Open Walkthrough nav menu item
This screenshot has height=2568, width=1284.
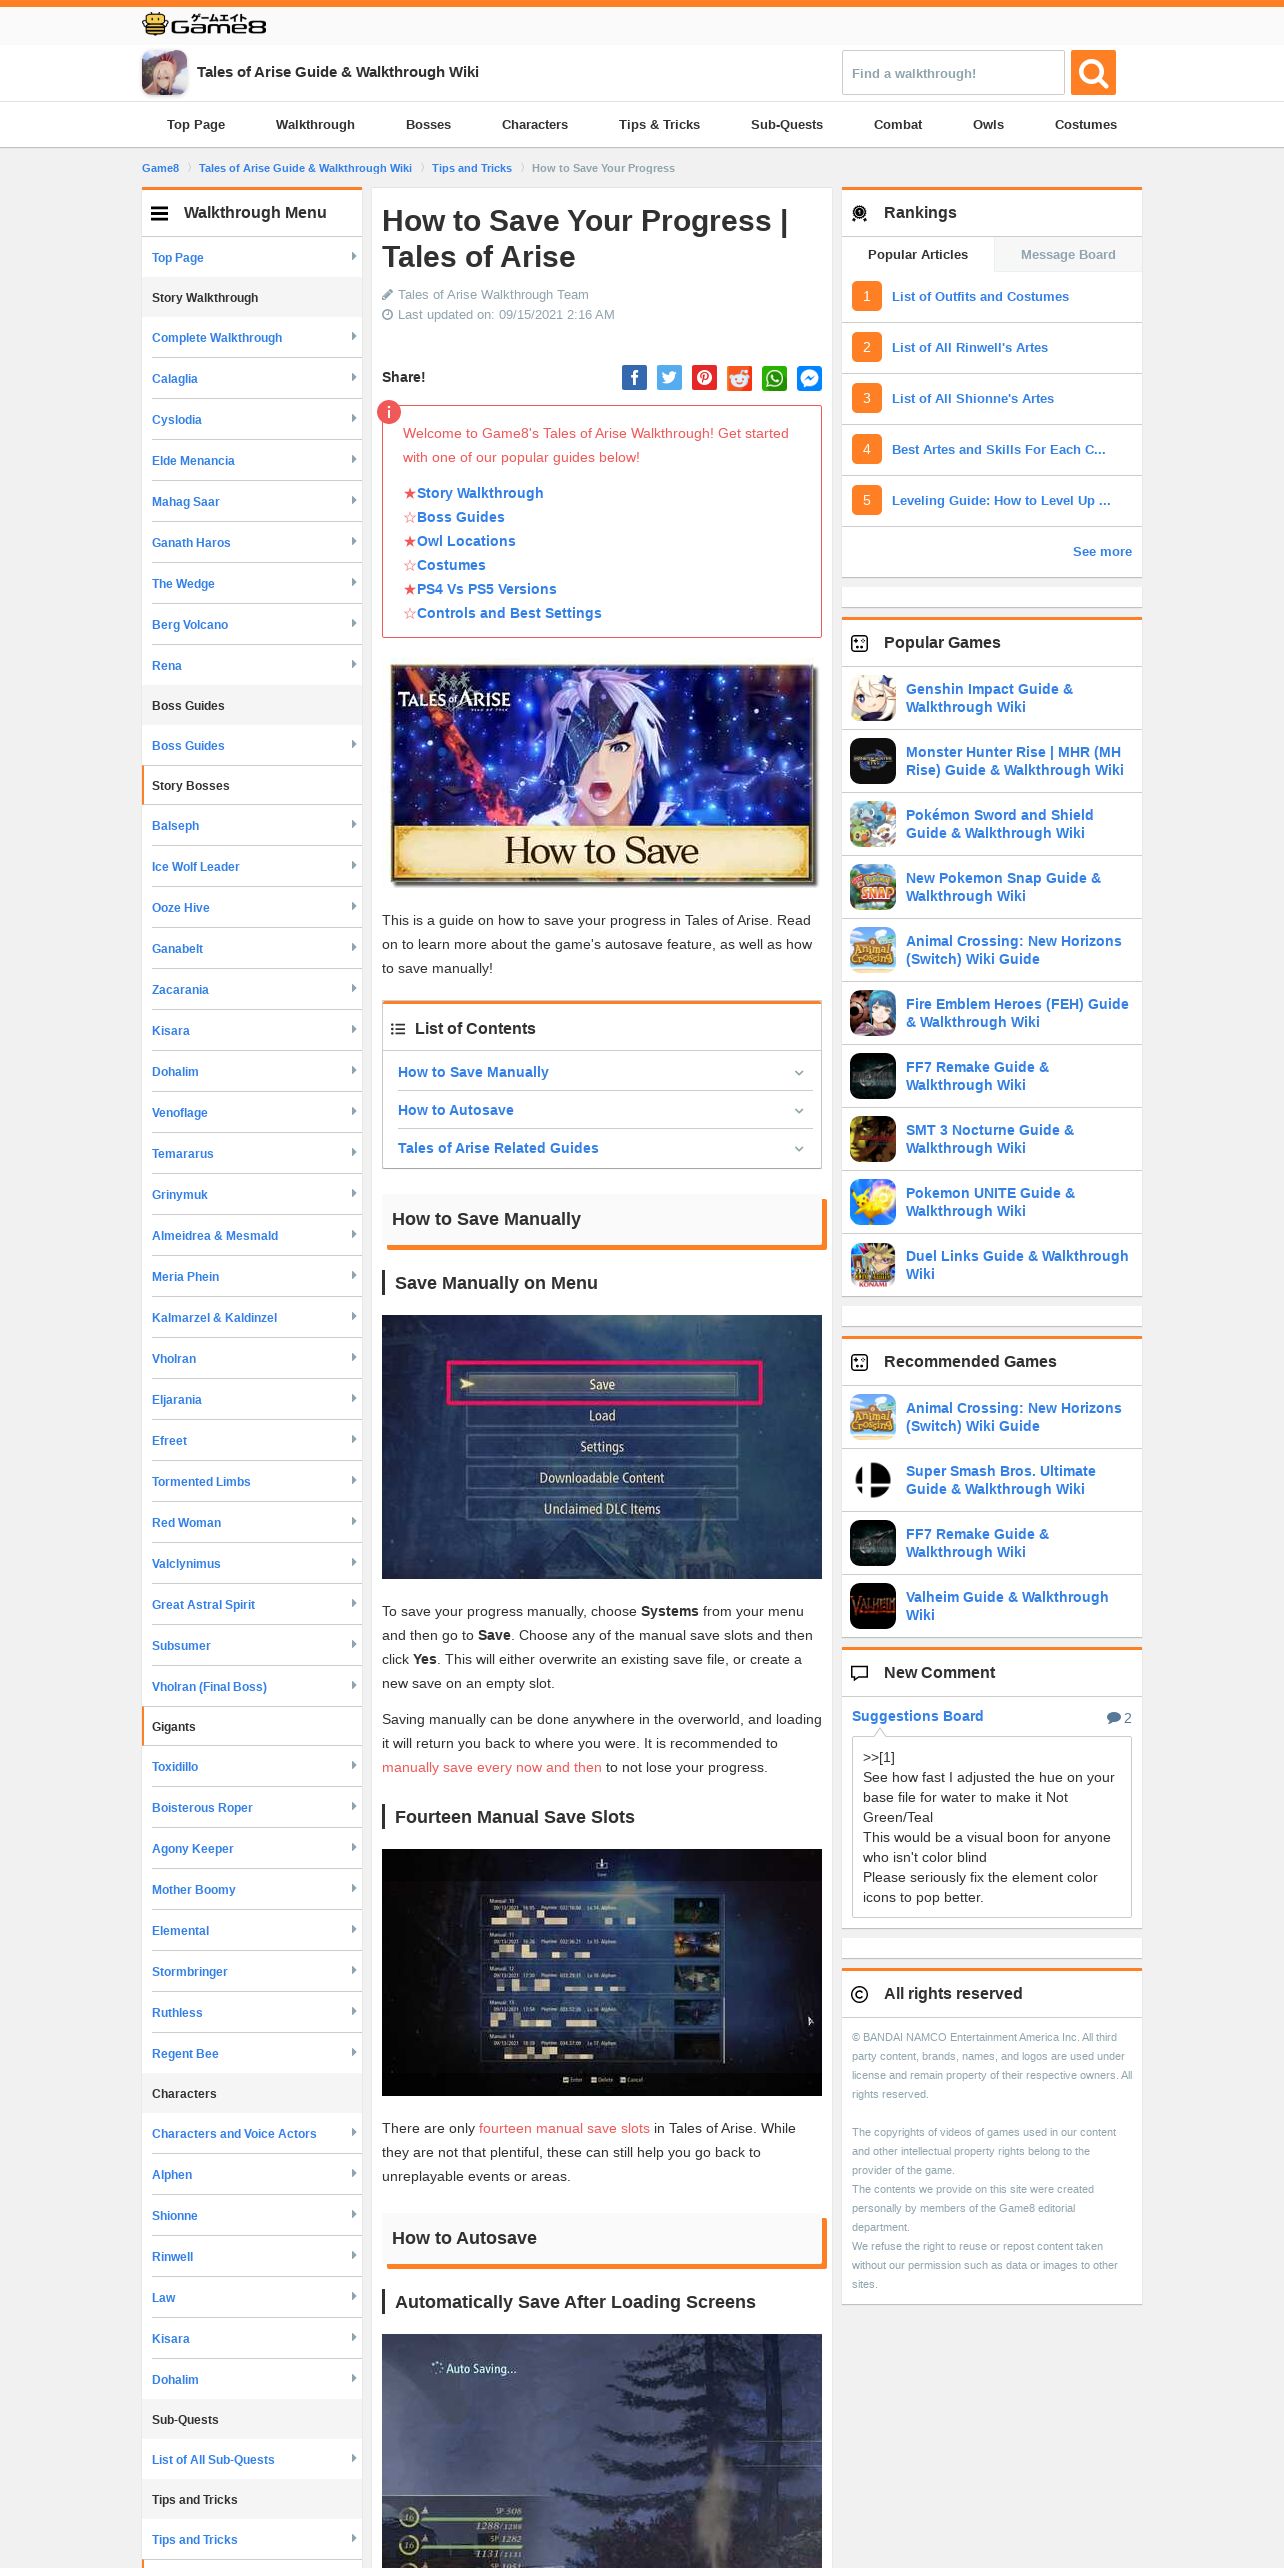pos(315,125)
